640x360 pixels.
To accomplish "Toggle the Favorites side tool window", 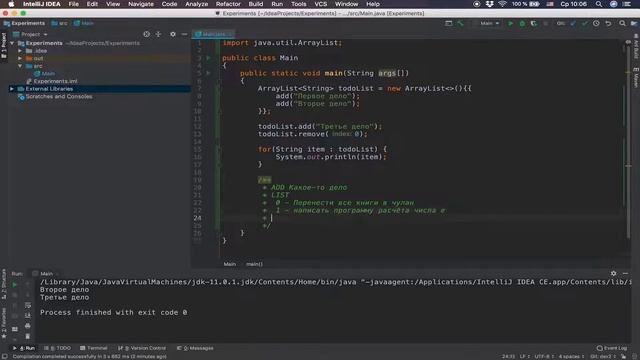I will pos(4,323).
